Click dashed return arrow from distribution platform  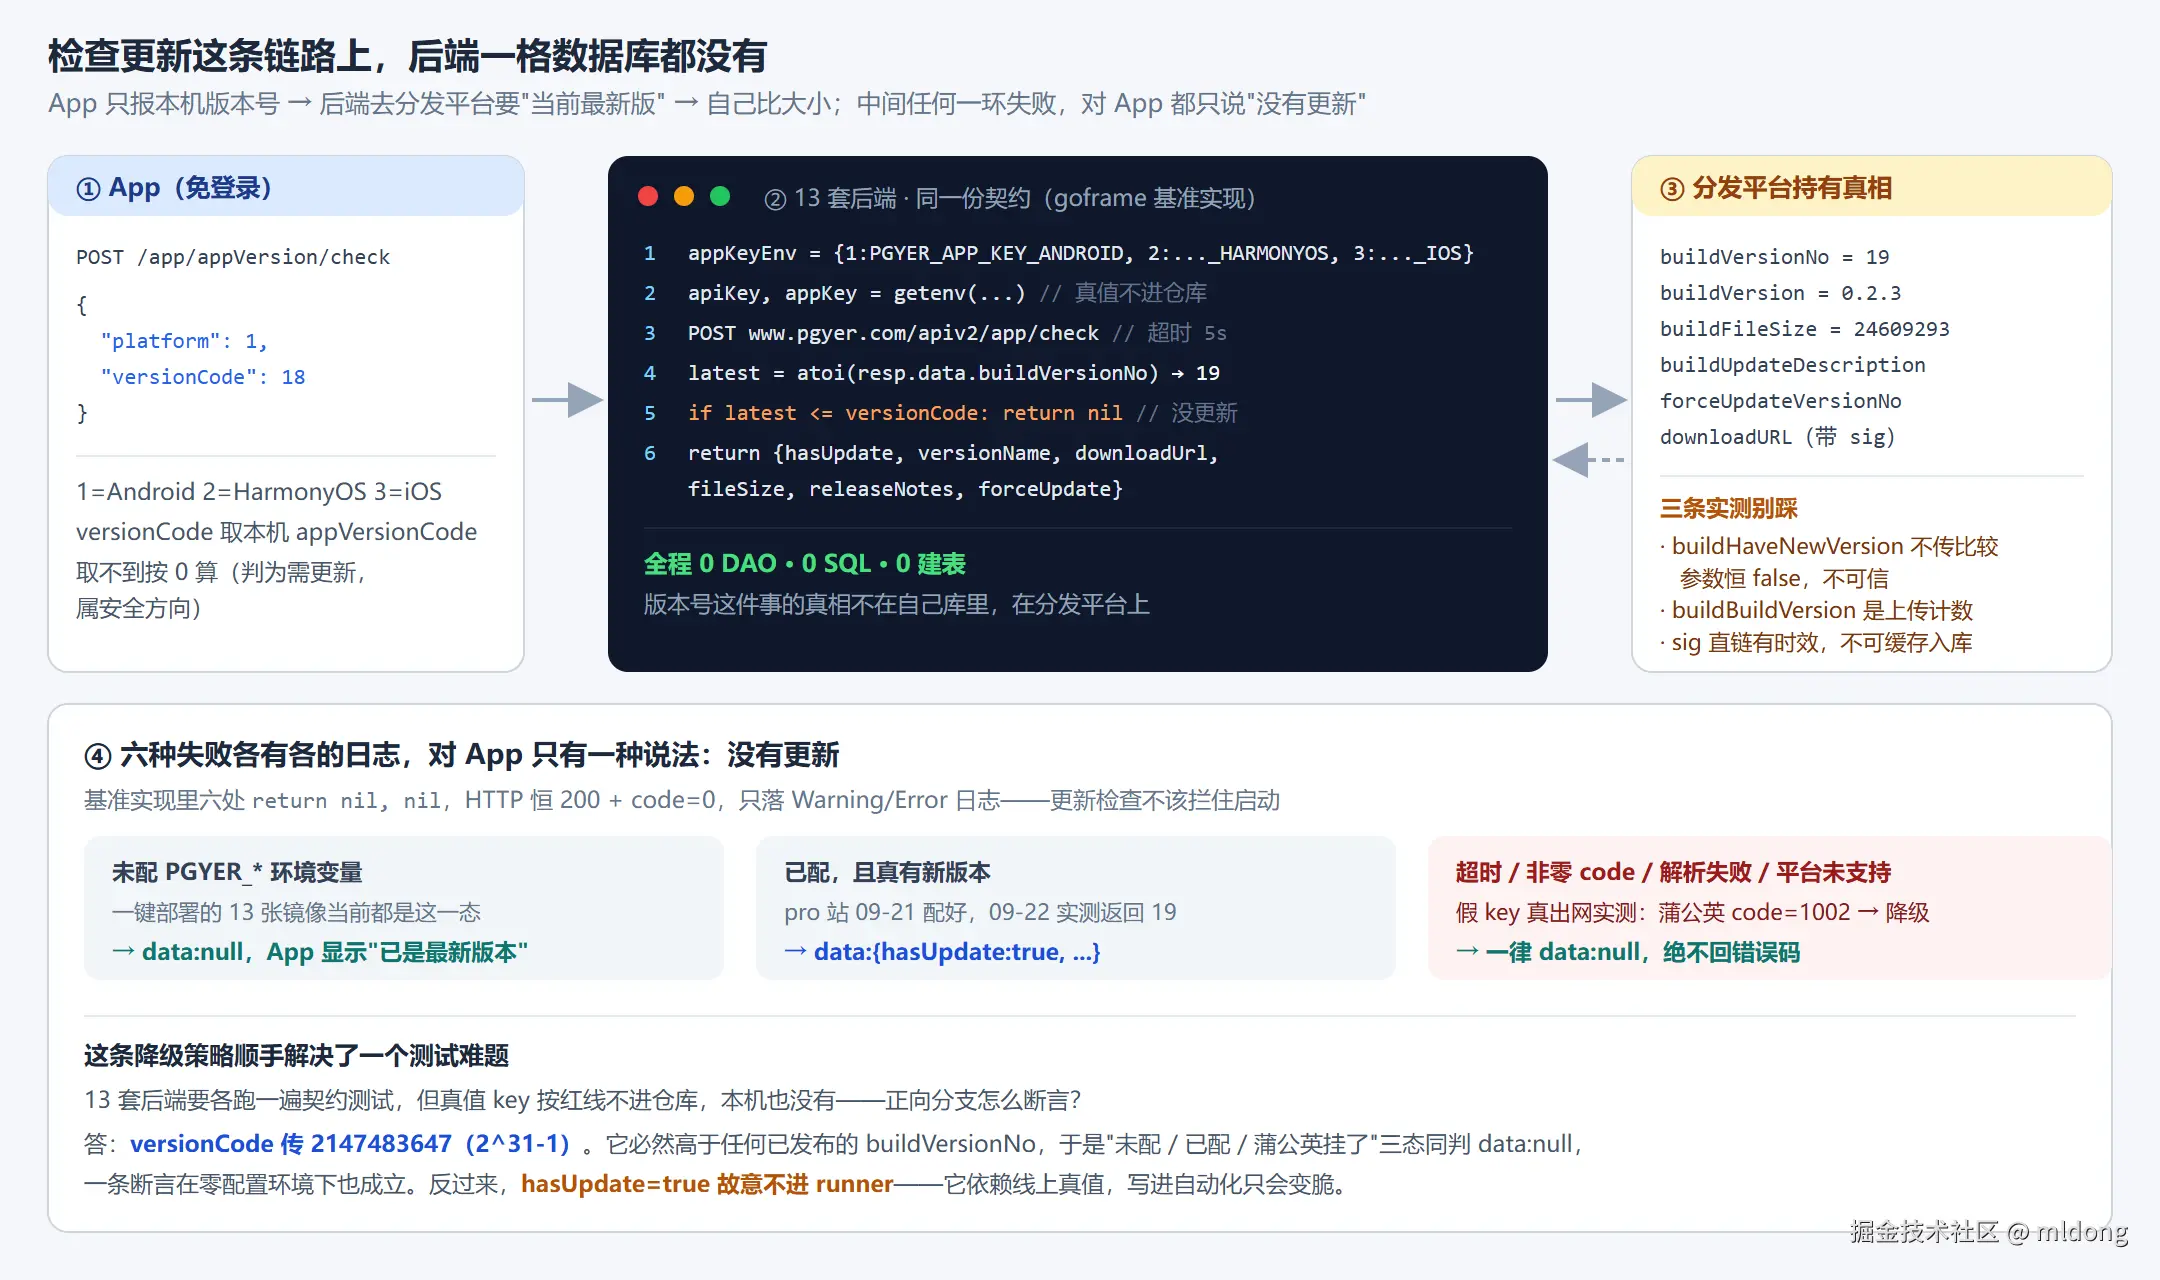(1589, 460)
